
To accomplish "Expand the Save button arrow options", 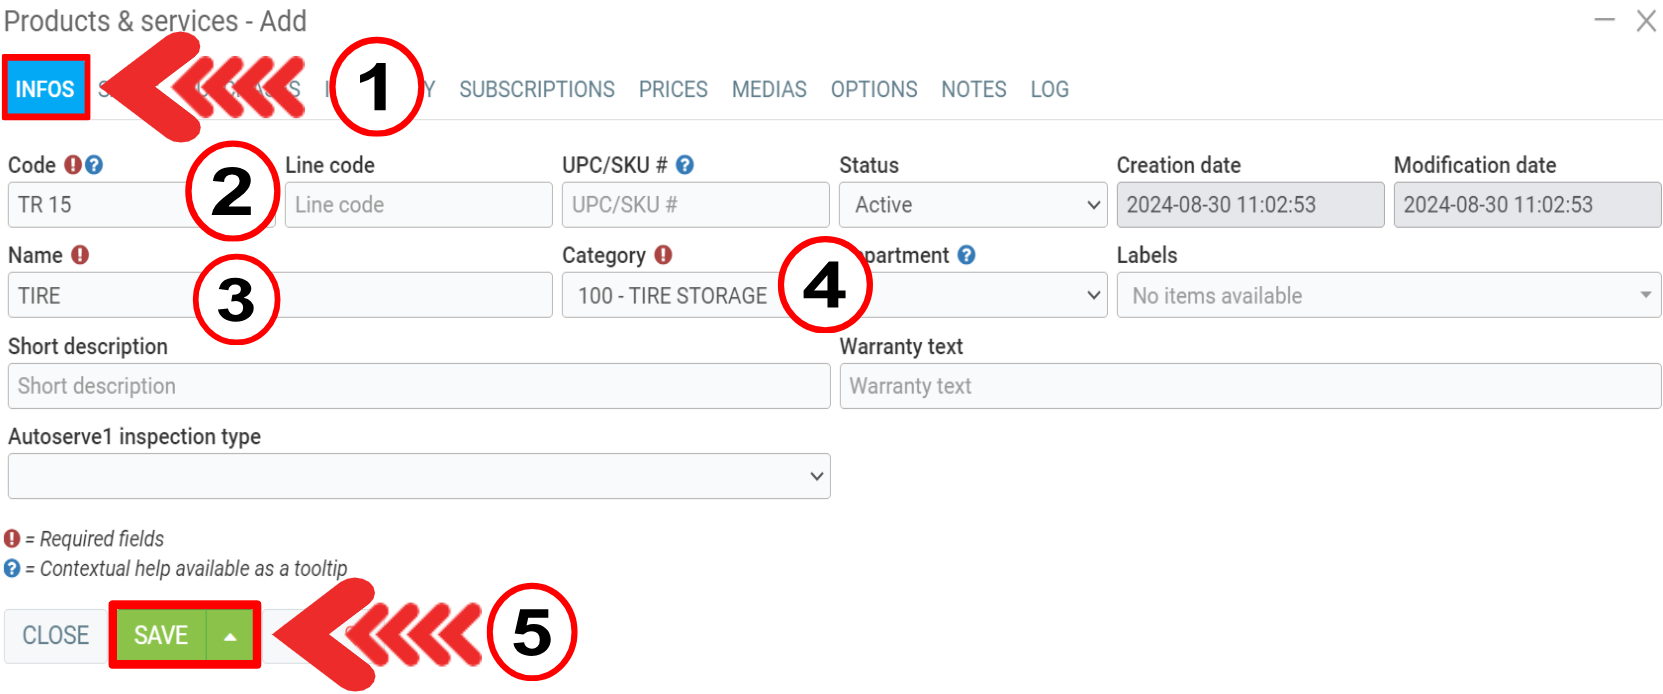I will 231,636.
